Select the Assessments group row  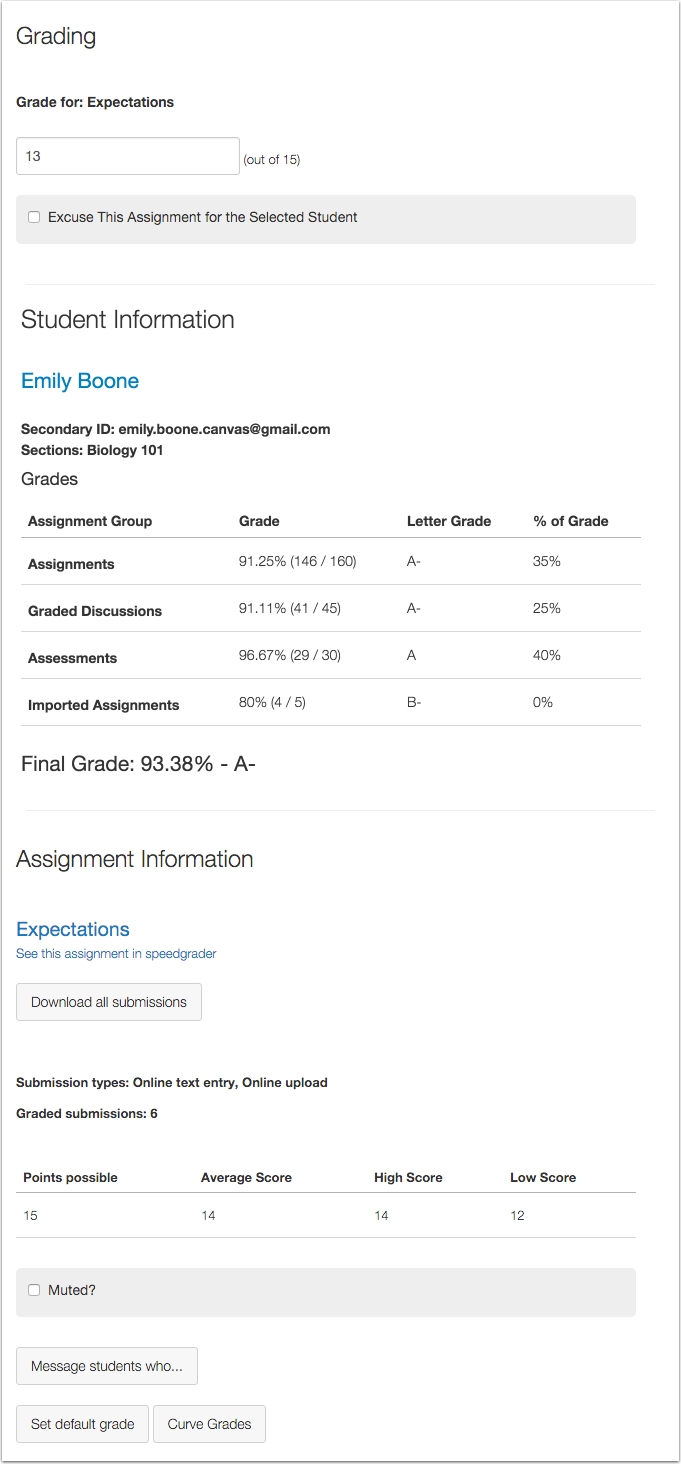[x=331, y=656]
